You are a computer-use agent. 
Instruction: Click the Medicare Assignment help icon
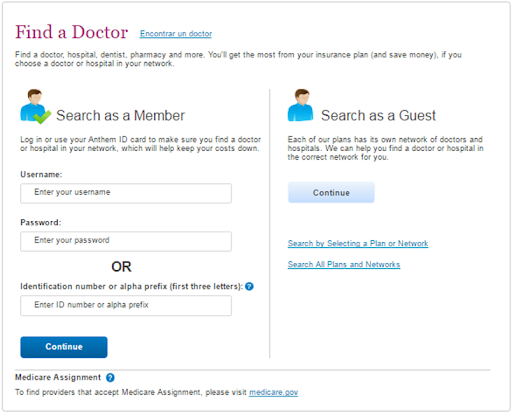110,378
